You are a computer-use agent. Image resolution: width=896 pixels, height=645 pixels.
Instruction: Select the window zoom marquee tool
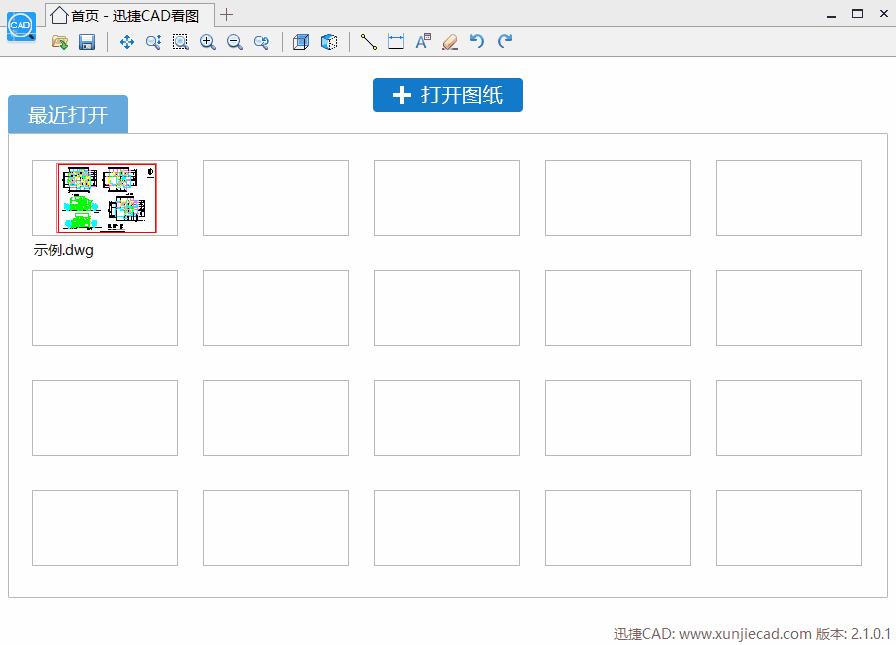pyautogui.click(x=181, y=42)
